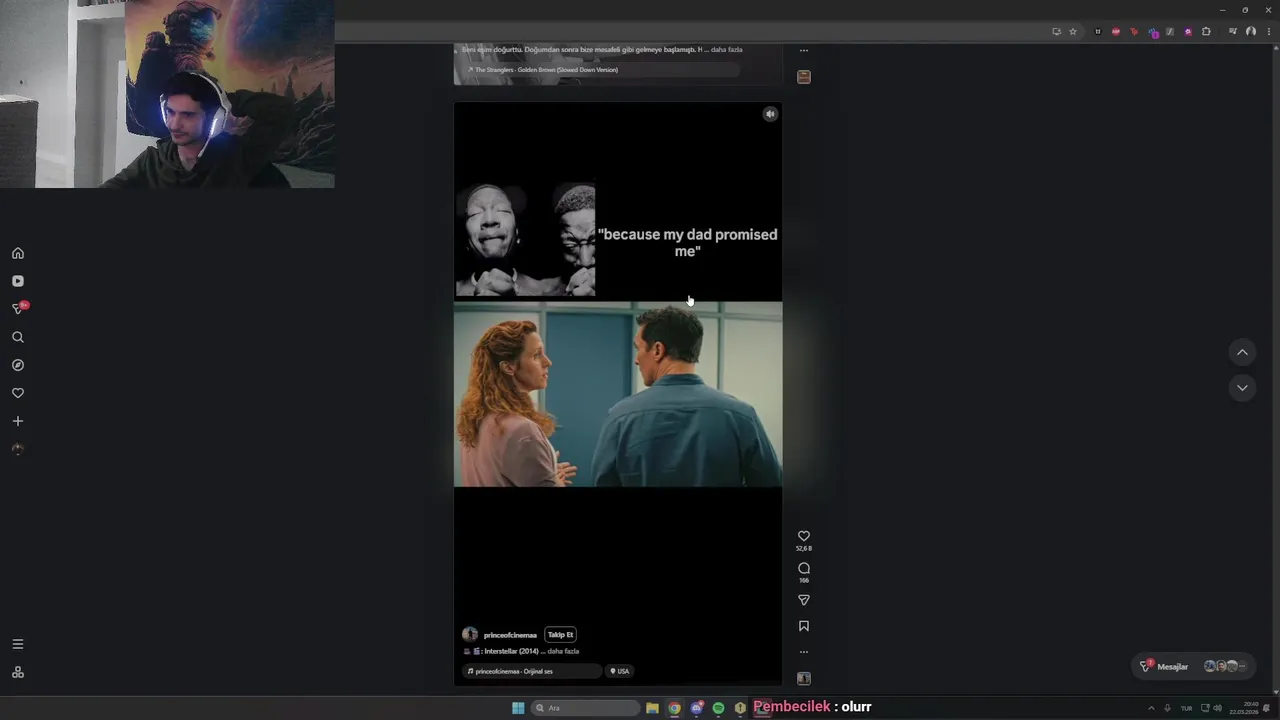Open comments on the Interstellar reel
The image size is (1280, 720).
tap(803, 568)
